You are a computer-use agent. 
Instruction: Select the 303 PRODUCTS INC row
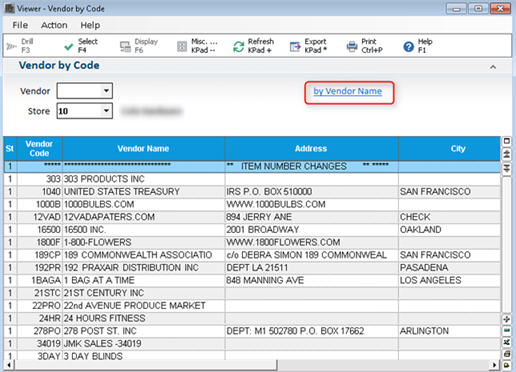[252, 179]
